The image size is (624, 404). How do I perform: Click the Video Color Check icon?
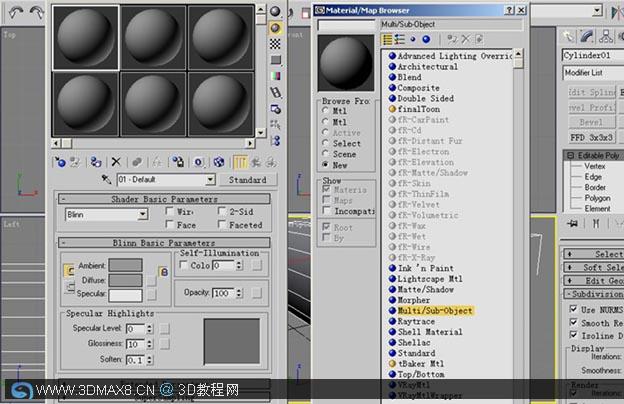(275, 76)
